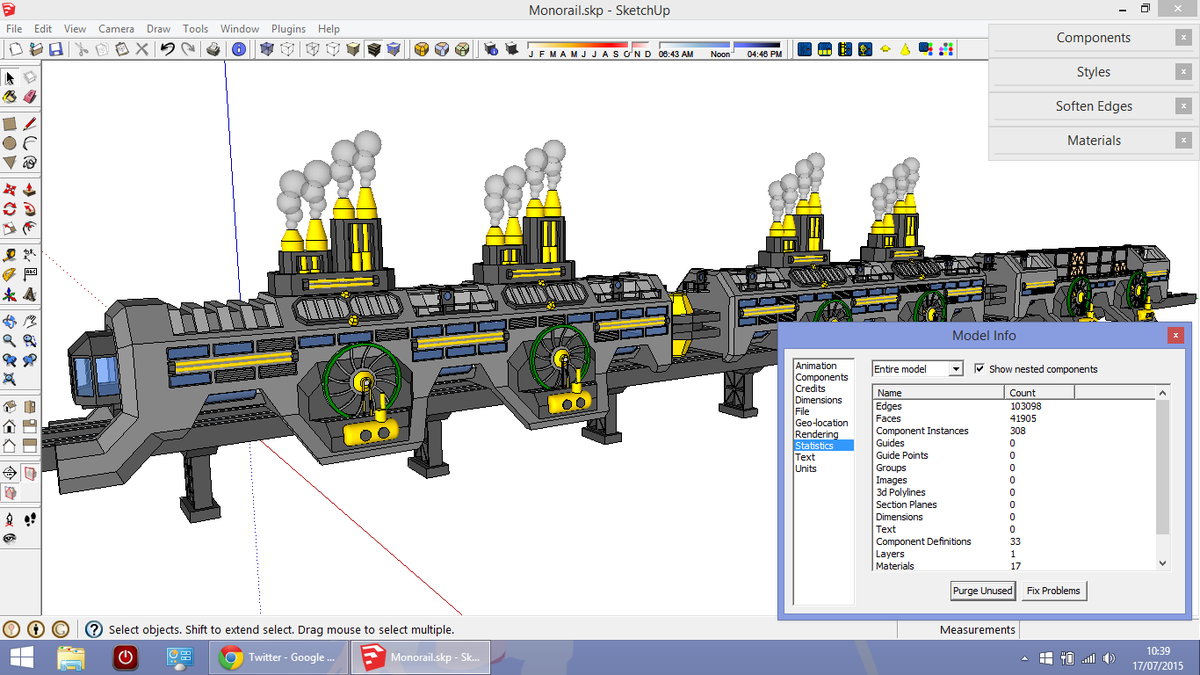Click the shadow date month slider
The height and width of the screenshot is (675, 1200).
tap(590, 46)
